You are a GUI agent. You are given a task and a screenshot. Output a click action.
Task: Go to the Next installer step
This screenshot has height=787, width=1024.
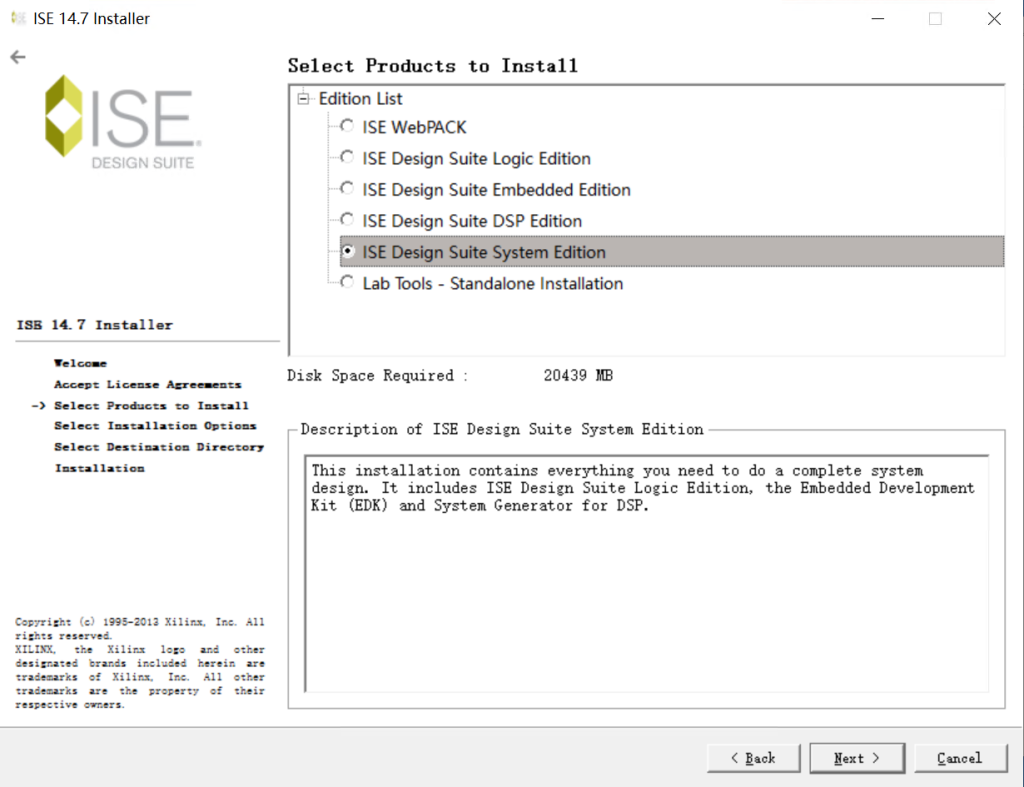(x=857, y=758)
